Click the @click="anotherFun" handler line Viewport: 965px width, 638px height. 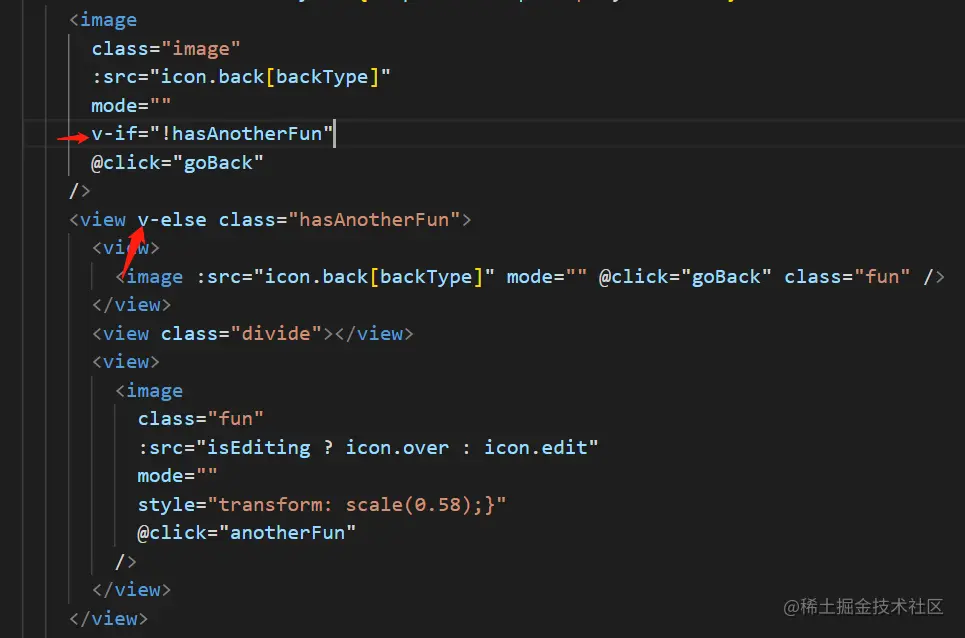(x=247, y=533)
